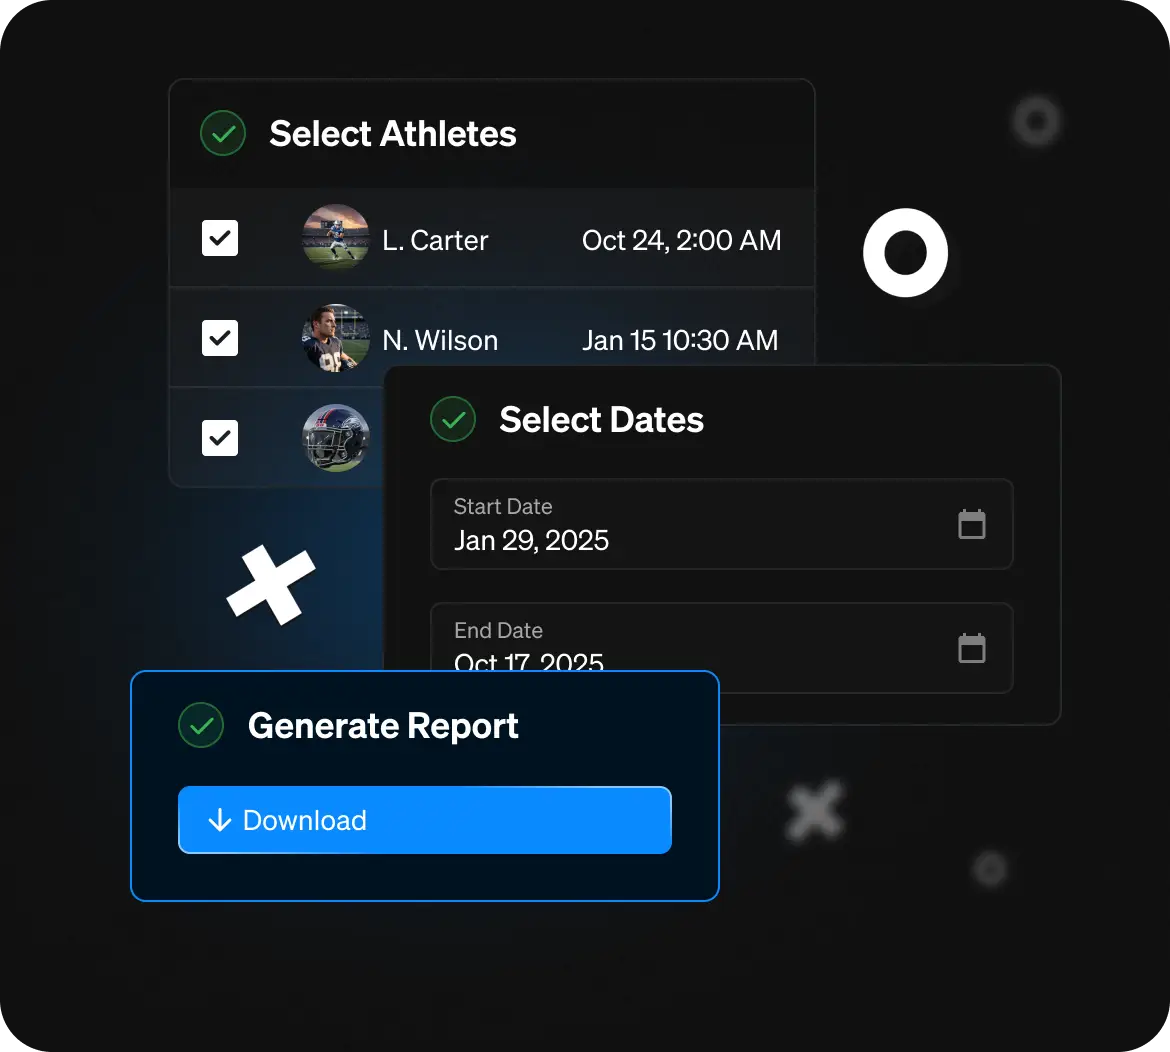Select the L. Carter athlete name
The image size is (1170, 1052).
[x=435, y=241]
